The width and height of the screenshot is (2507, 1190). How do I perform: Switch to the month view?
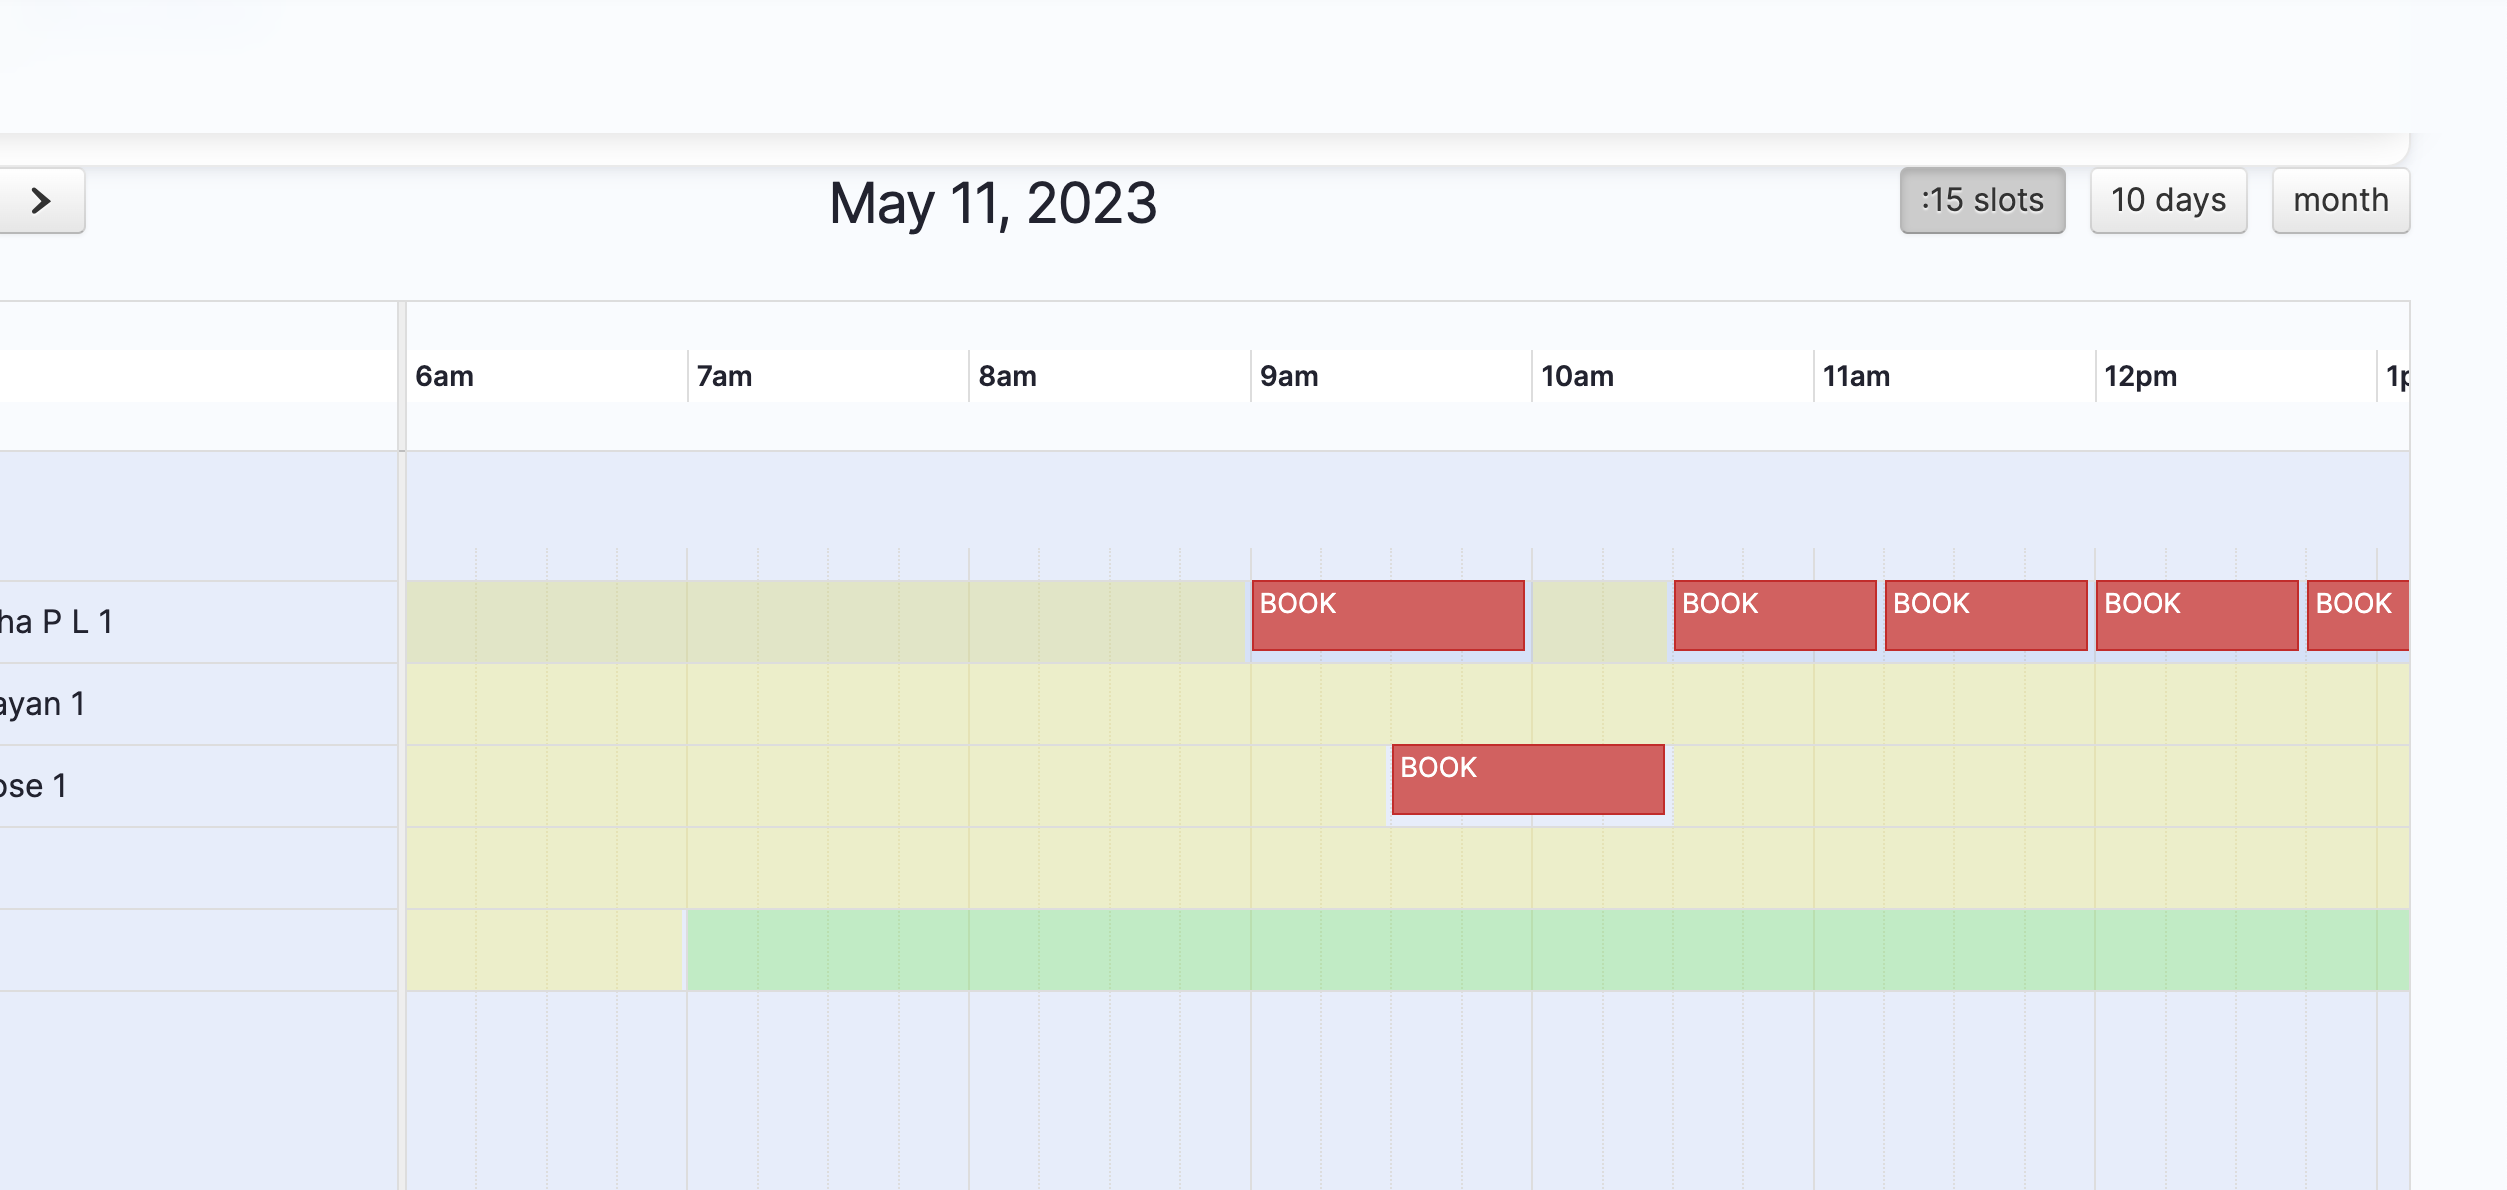point(2339,201)
